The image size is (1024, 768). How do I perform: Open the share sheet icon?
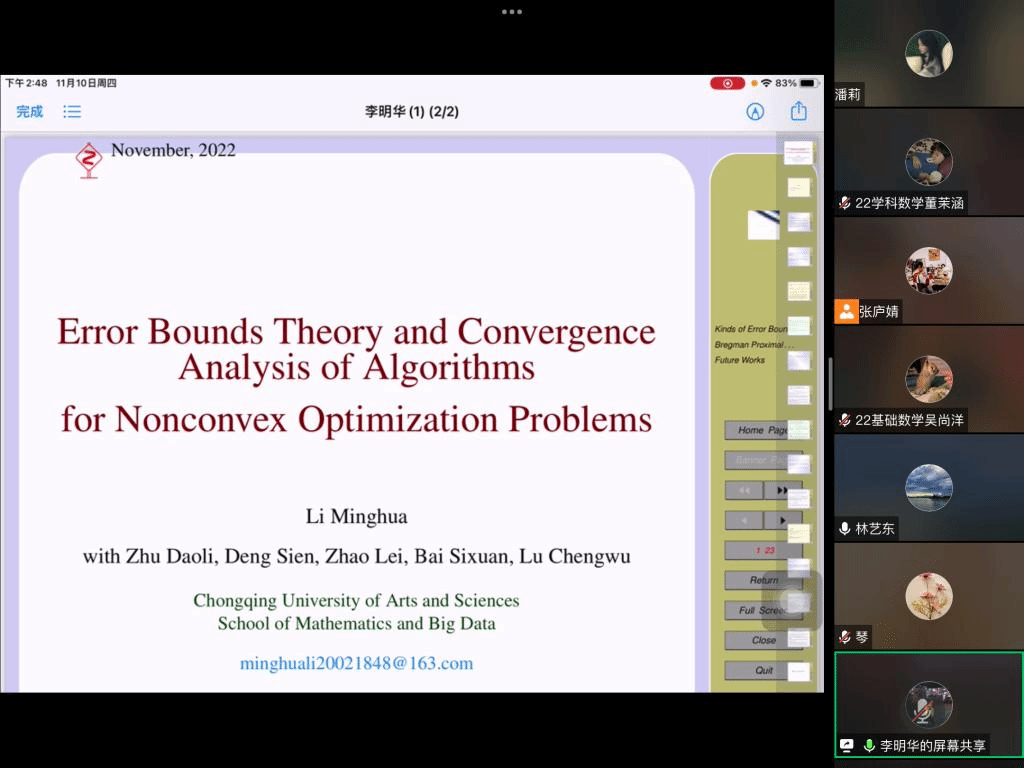click(798, 112)
